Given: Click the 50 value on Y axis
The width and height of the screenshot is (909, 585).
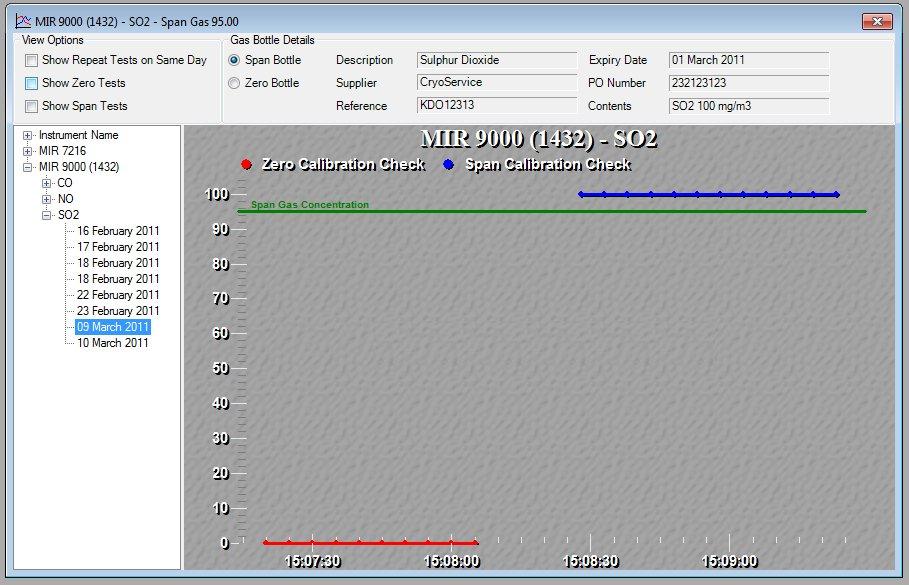Looking at the screenshot, I should pos(220,369).
